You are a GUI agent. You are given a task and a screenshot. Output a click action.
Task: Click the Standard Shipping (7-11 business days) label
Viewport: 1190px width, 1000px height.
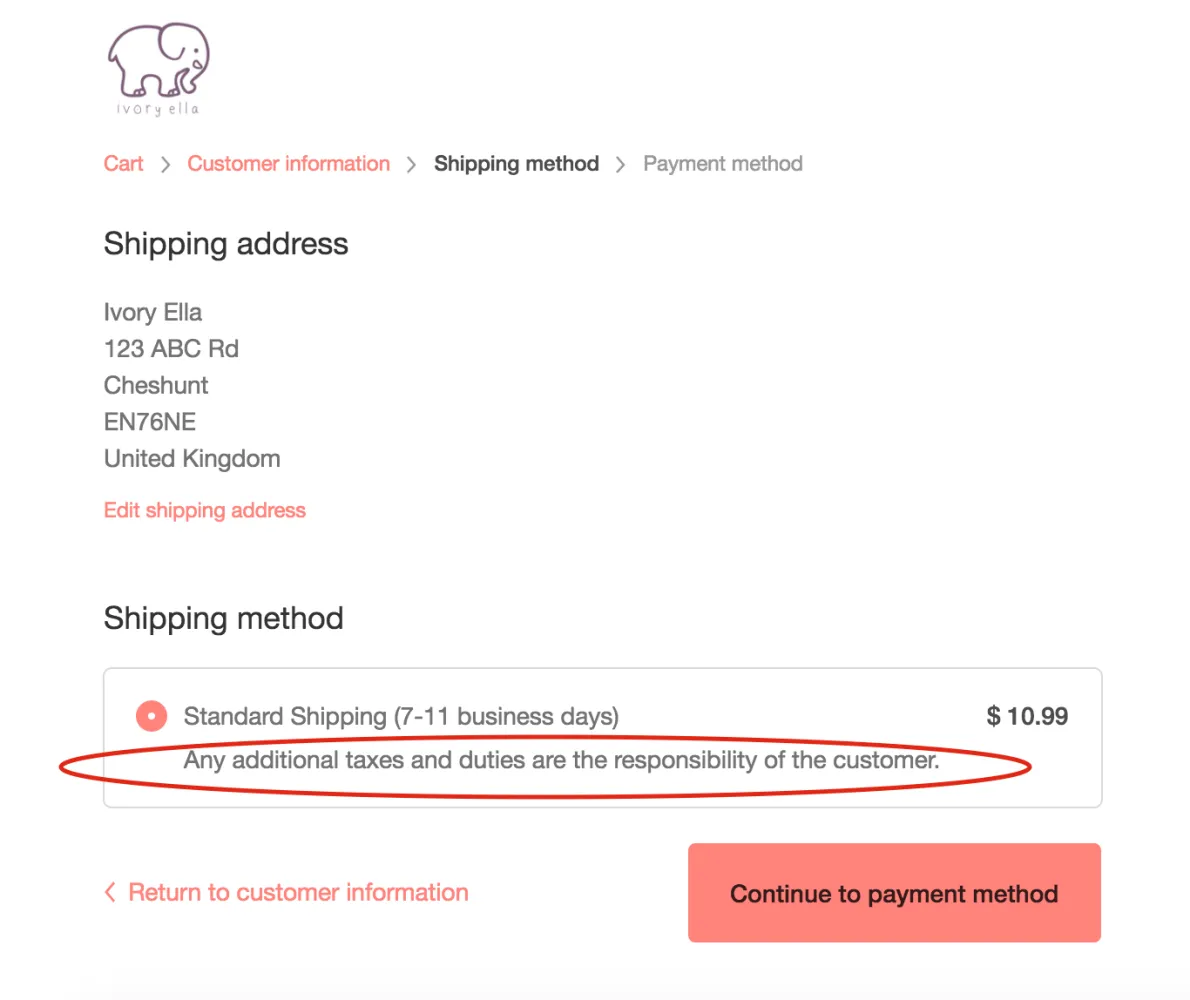pos(401,717)
